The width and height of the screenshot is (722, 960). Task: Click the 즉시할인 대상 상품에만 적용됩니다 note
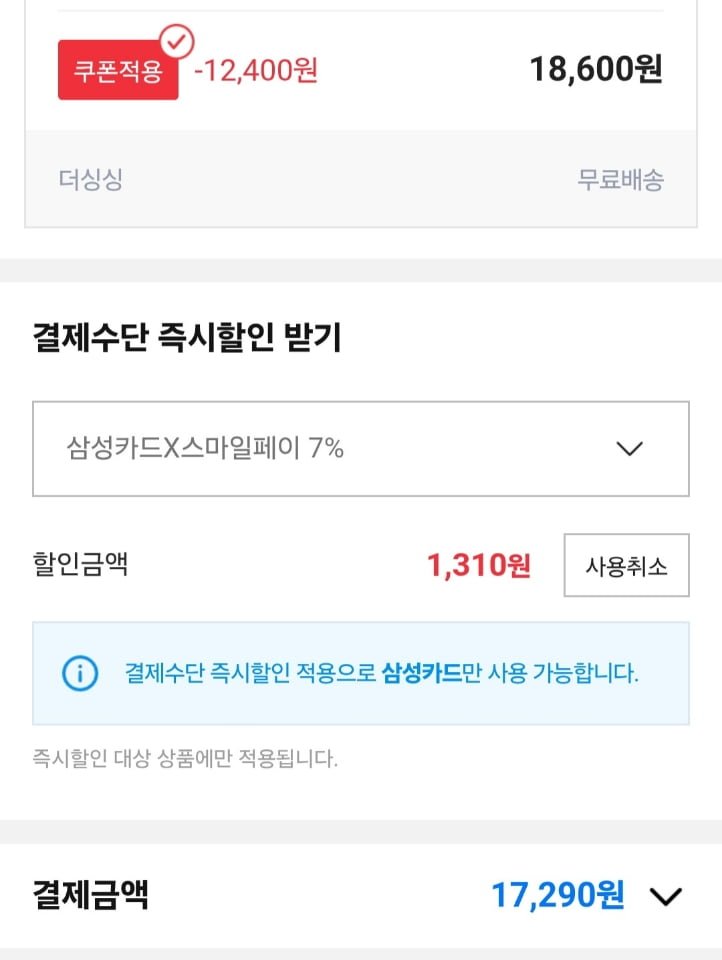click(185, 758)
